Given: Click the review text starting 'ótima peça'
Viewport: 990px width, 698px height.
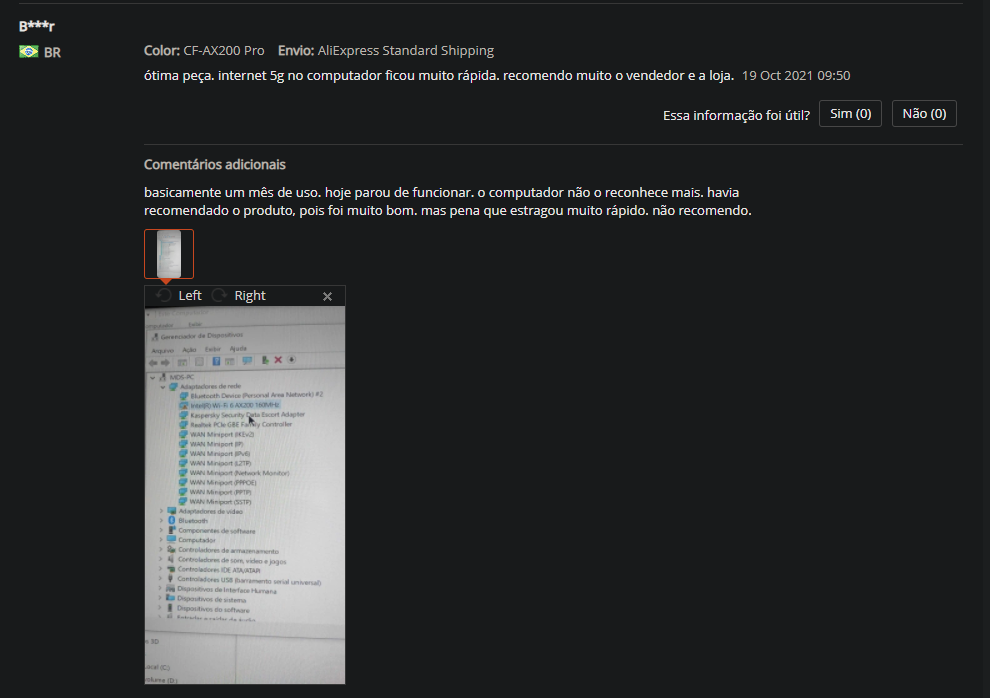Looking at the screenshot, I should click(439, 76).
